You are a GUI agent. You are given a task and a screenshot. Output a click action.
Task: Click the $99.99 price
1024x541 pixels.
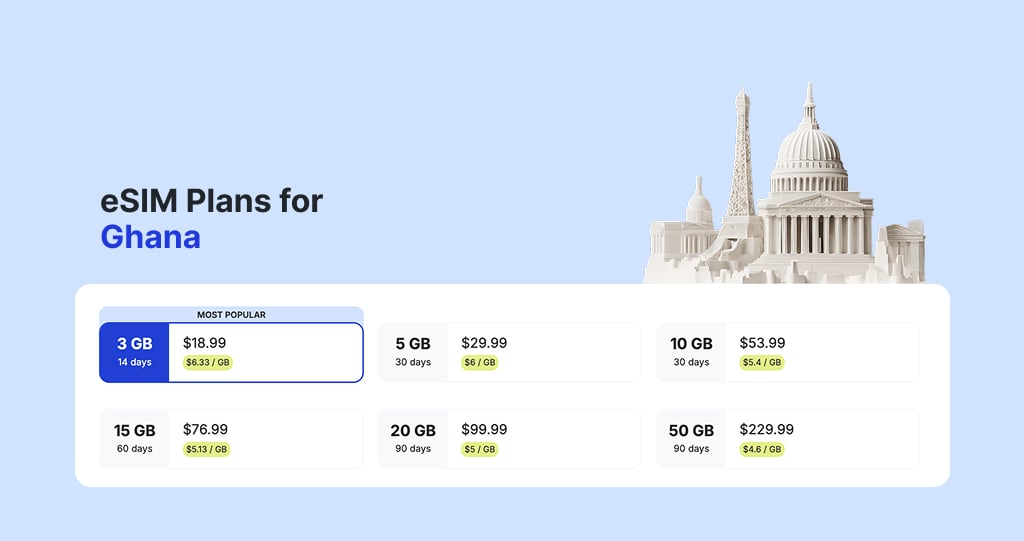(484, 429)
